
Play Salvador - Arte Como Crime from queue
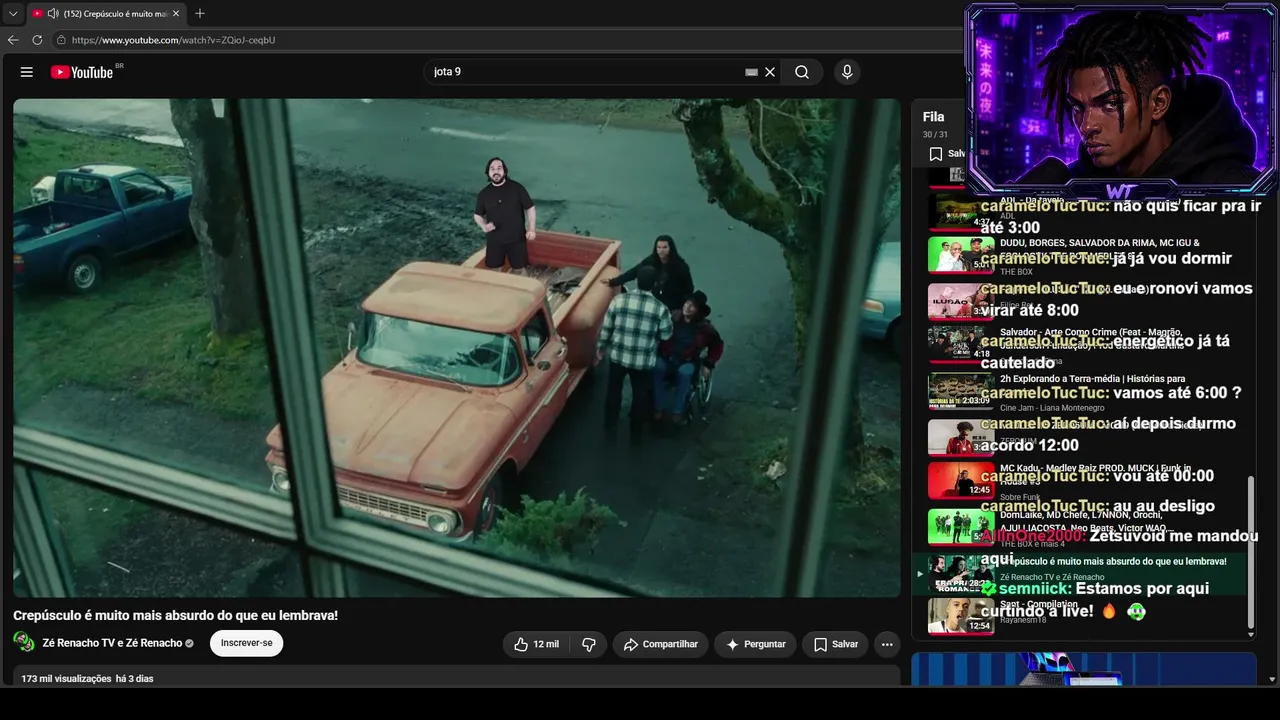point(1080,344)
